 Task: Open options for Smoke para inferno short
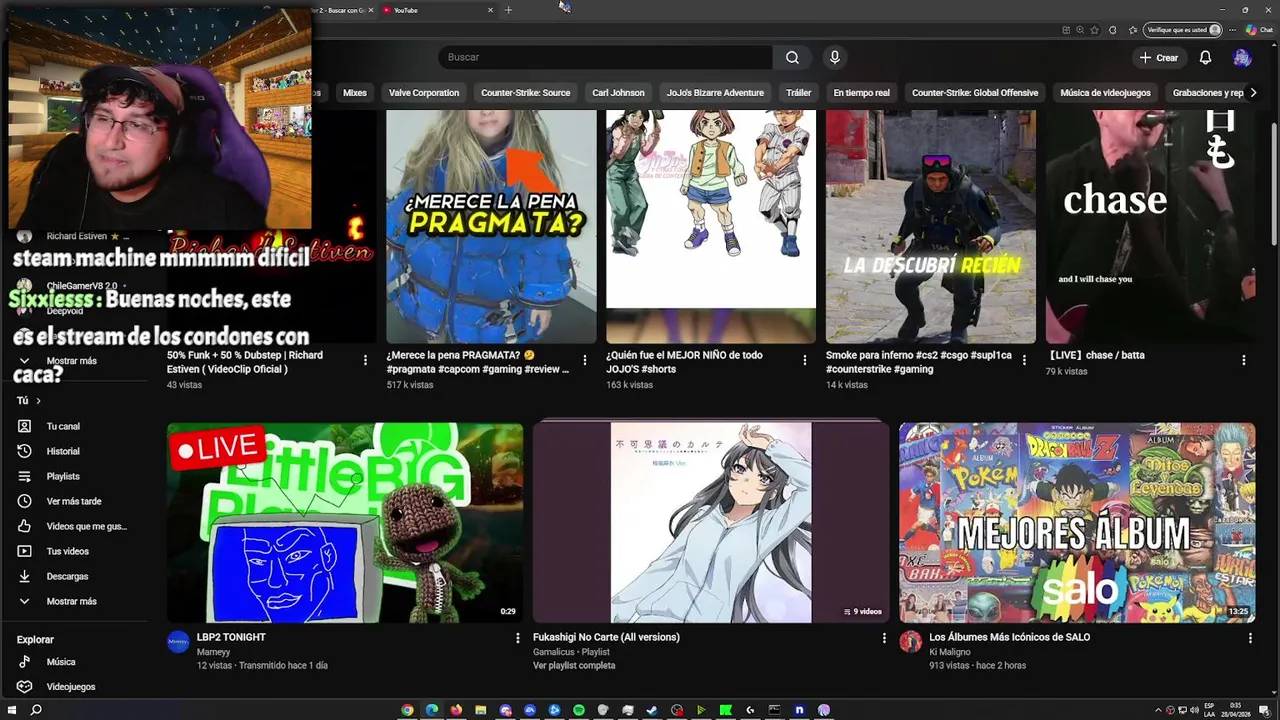click(1024, 360)
